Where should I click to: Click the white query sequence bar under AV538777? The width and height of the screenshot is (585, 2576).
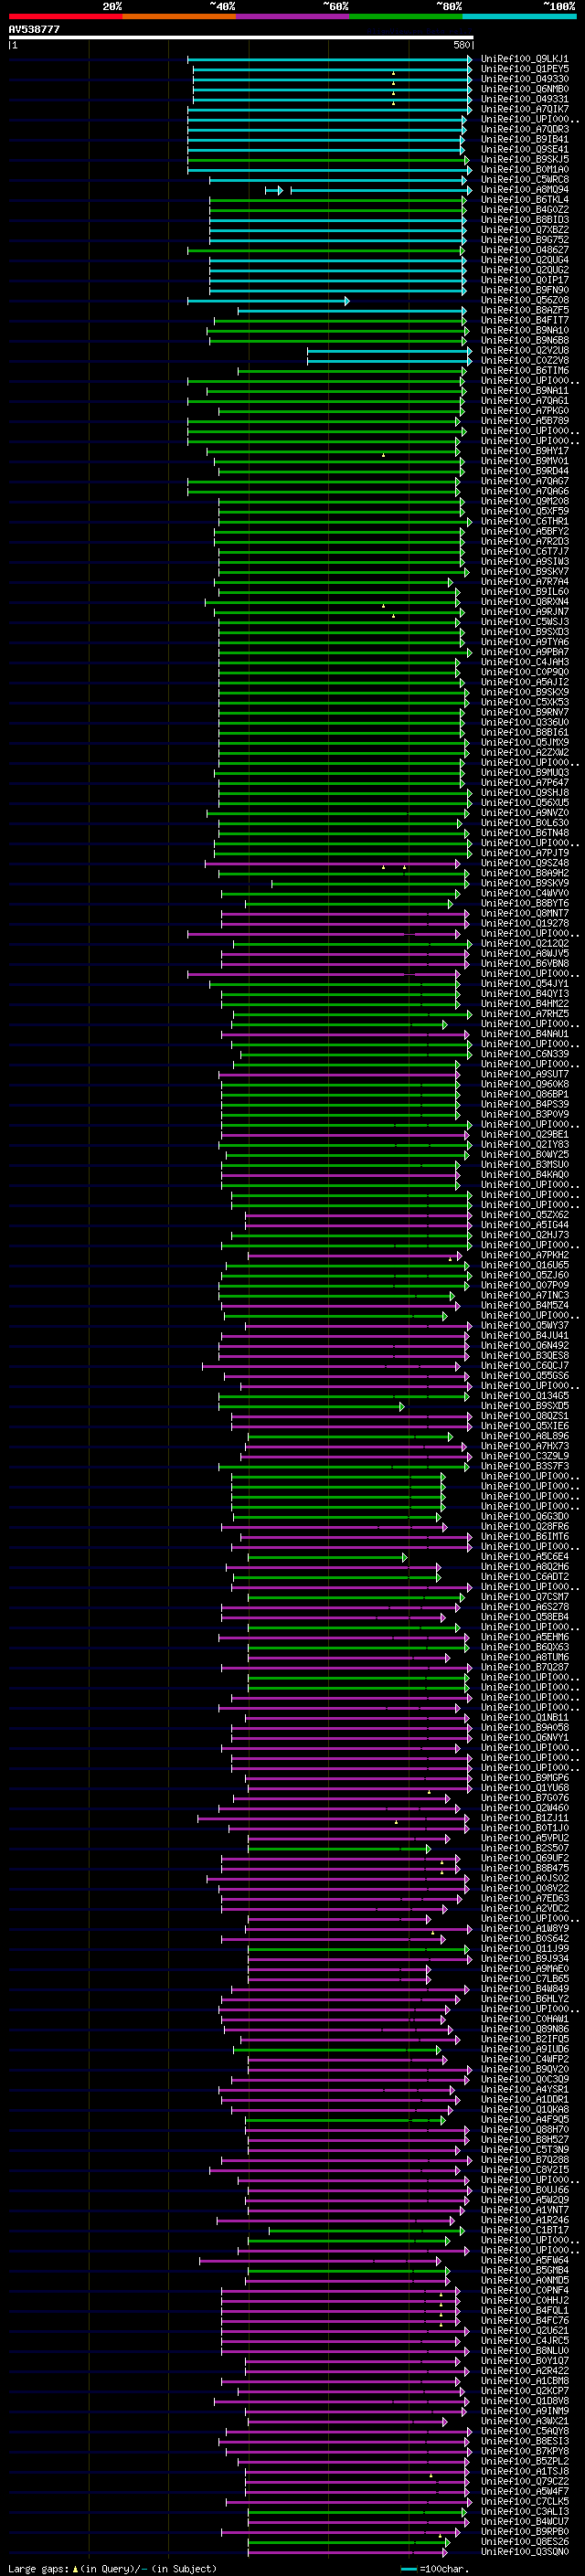tap(241, 38)
